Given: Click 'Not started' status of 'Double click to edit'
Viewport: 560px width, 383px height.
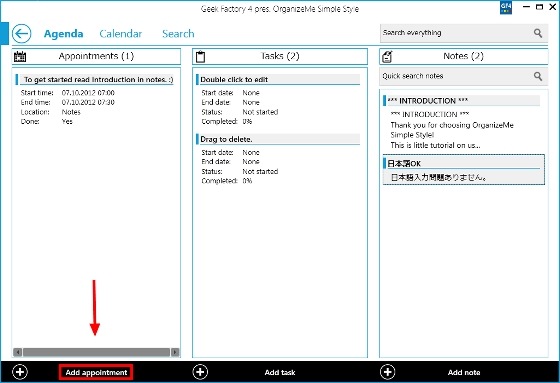Looking at the screenshot, I should point(260,112).
